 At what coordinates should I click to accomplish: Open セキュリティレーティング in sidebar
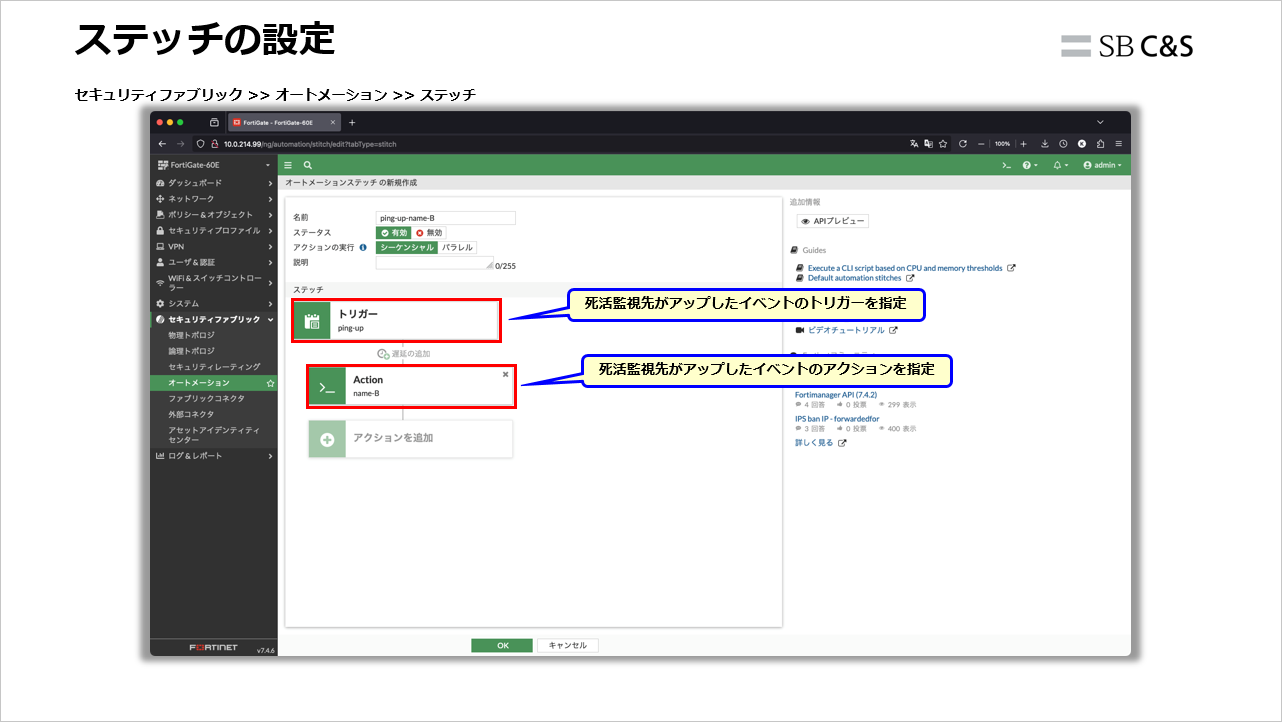[214, 367]
